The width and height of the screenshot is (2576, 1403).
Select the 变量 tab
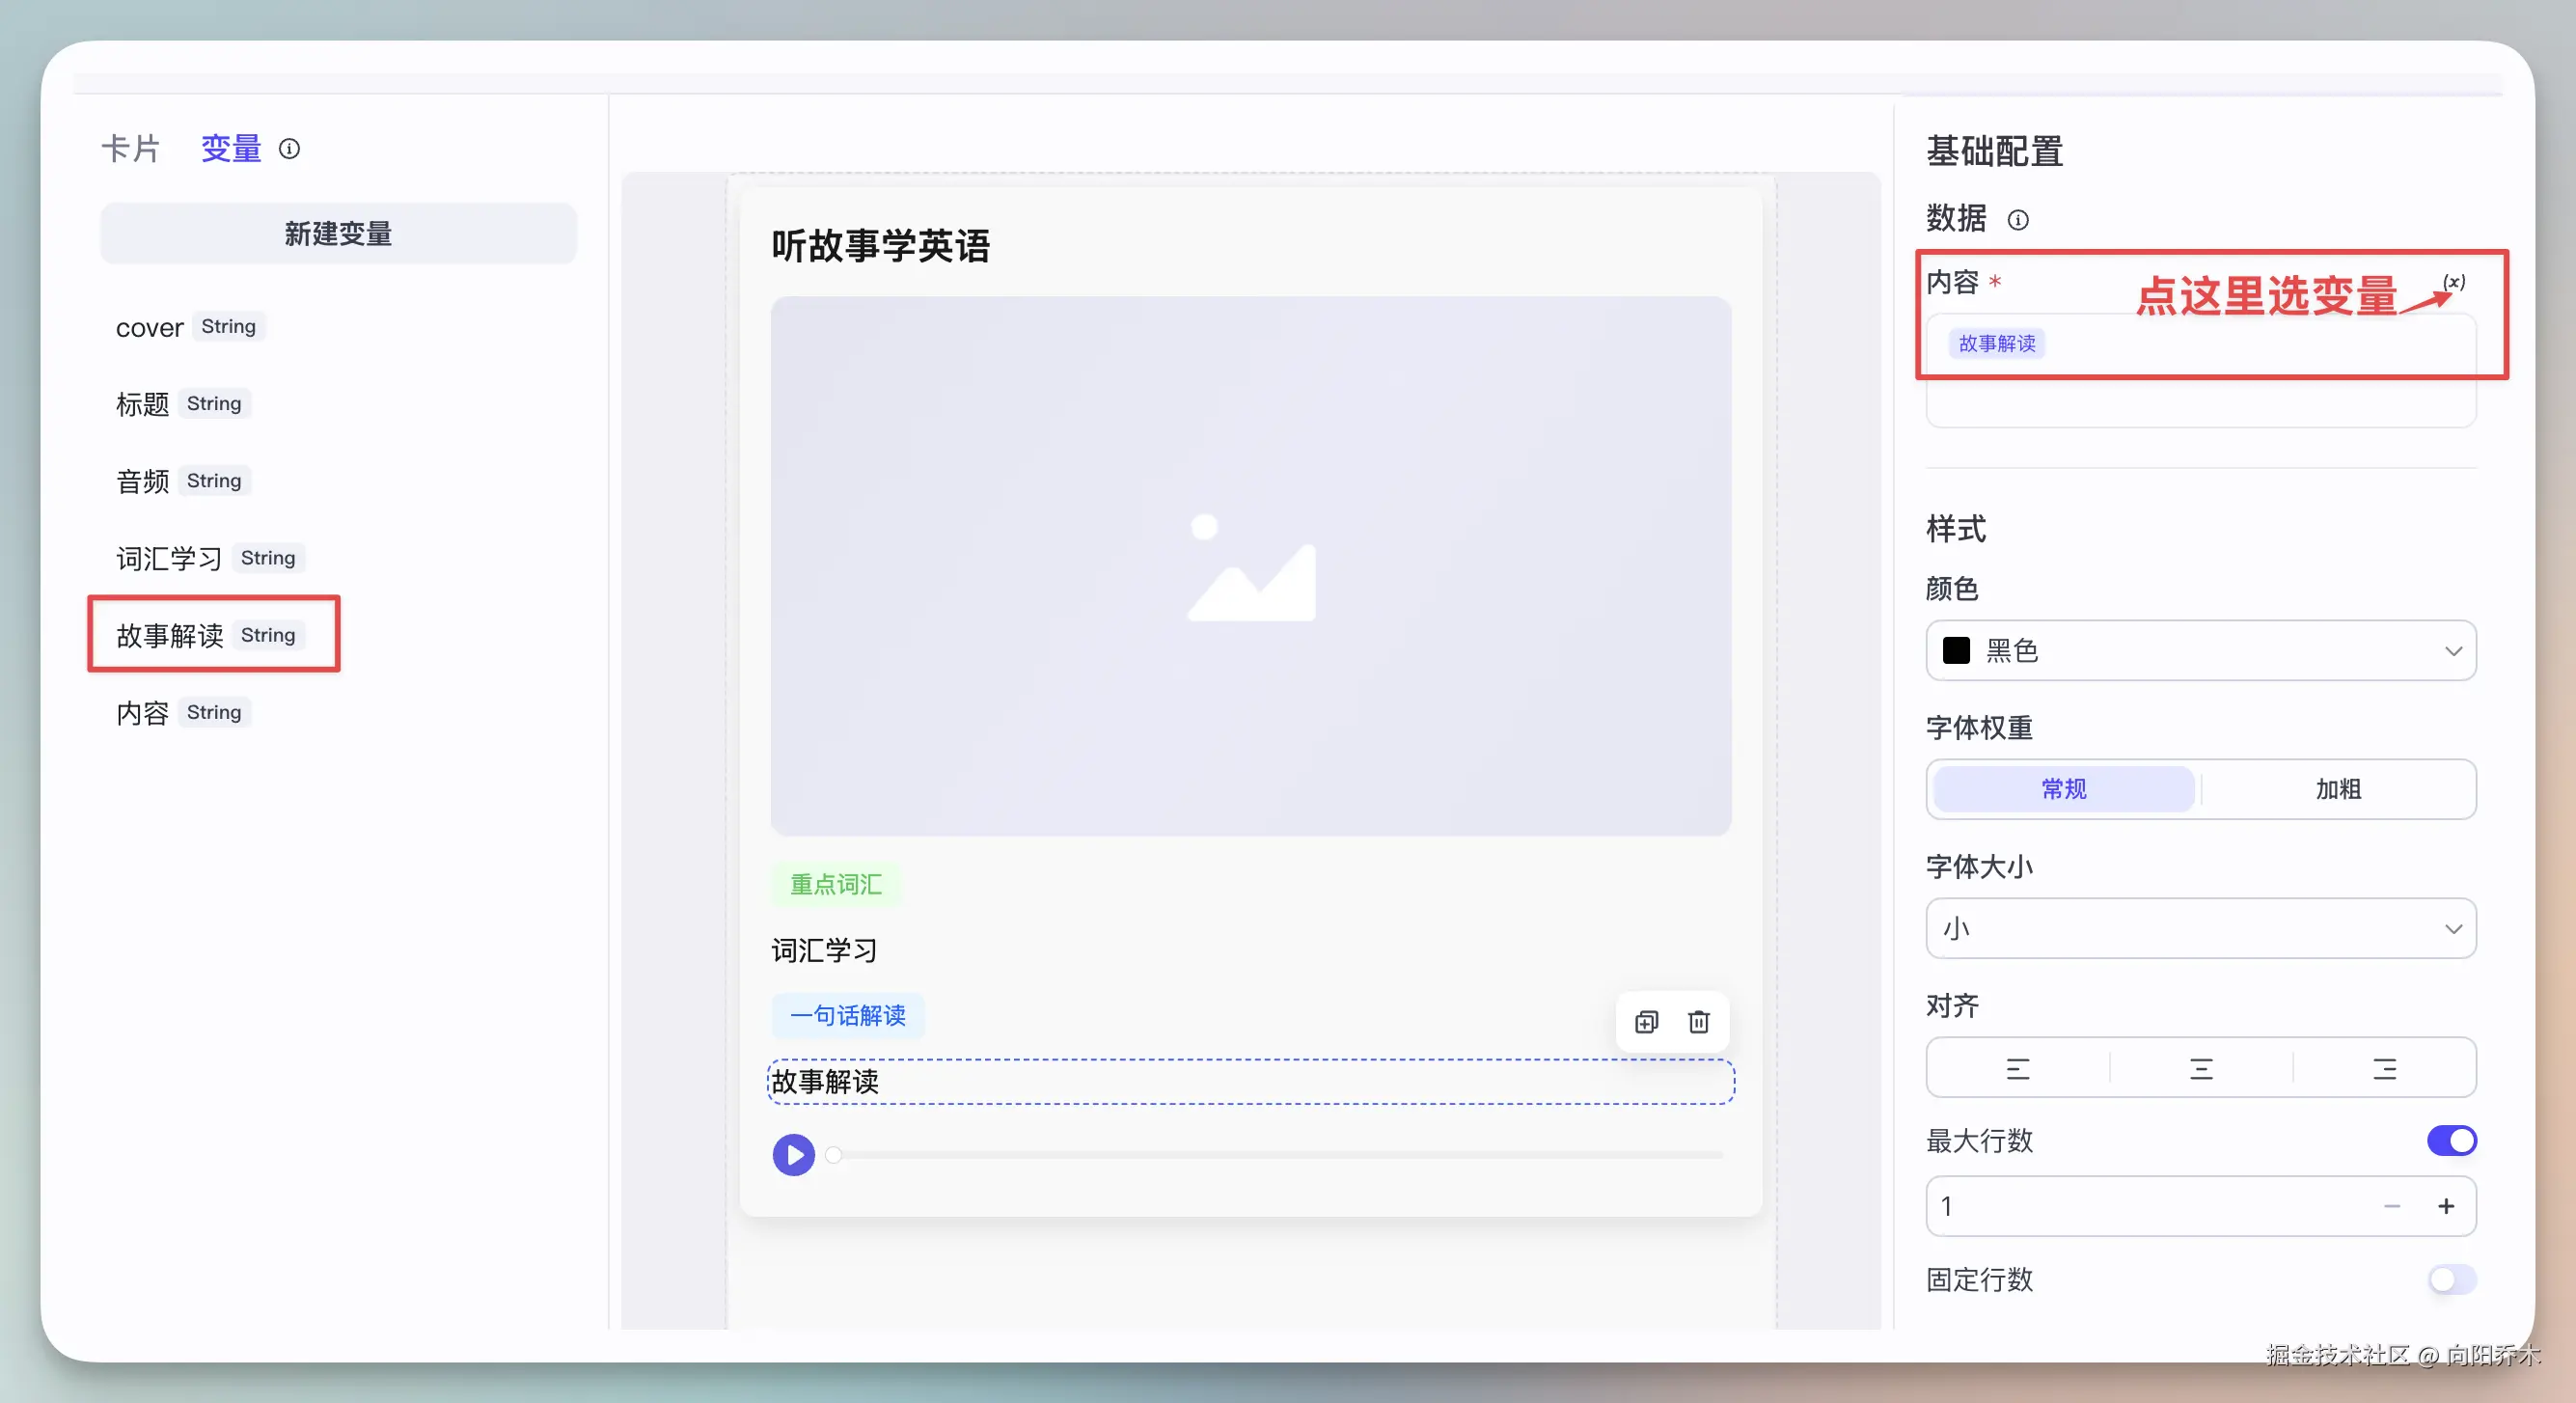click(x=230, y=149)
